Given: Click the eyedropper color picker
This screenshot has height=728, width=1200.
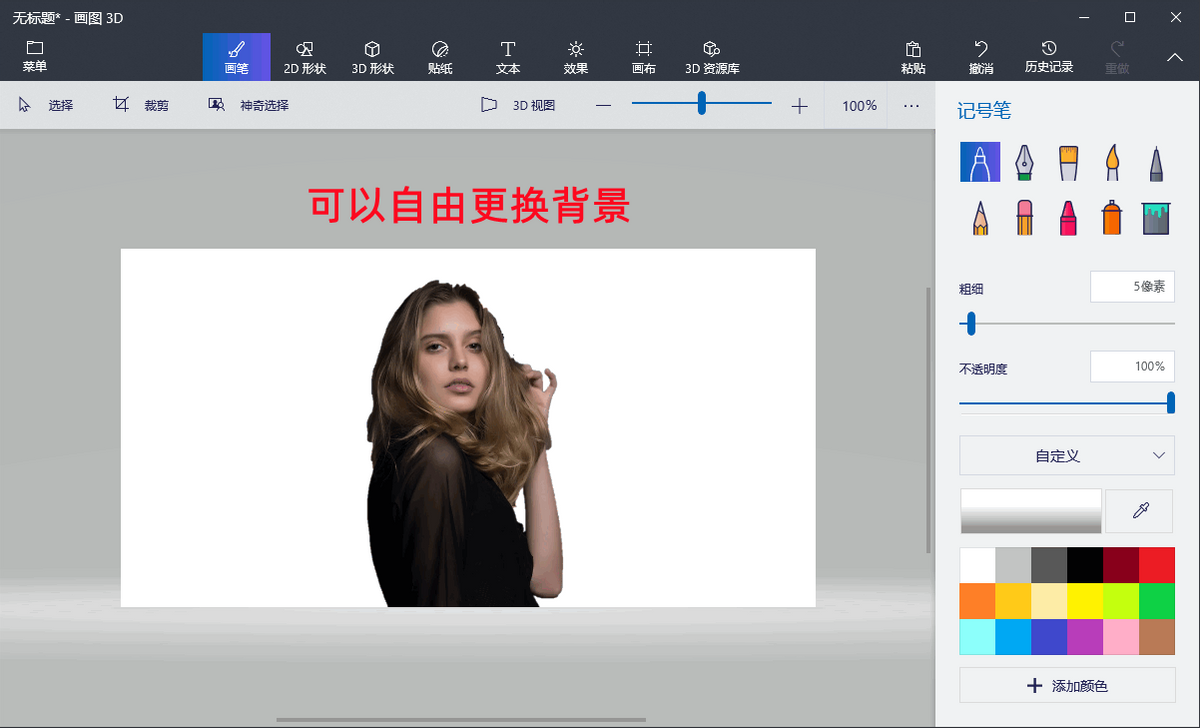Looking at the screenshot, I should pos(1139,511).
